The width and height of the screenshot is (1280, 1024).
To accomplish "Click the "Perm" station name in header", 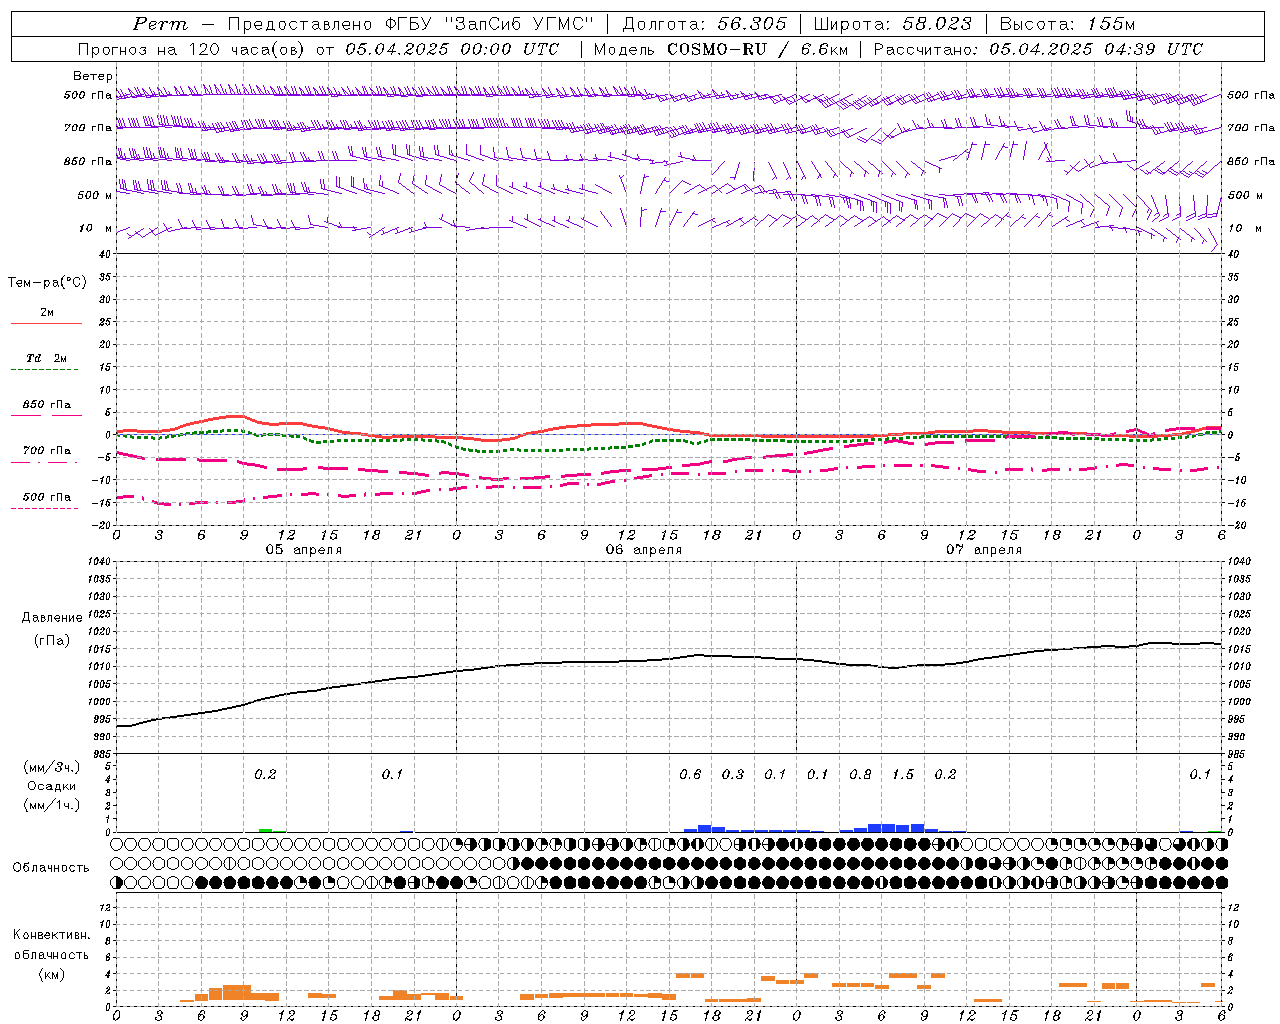I will (x=161, y=24).
